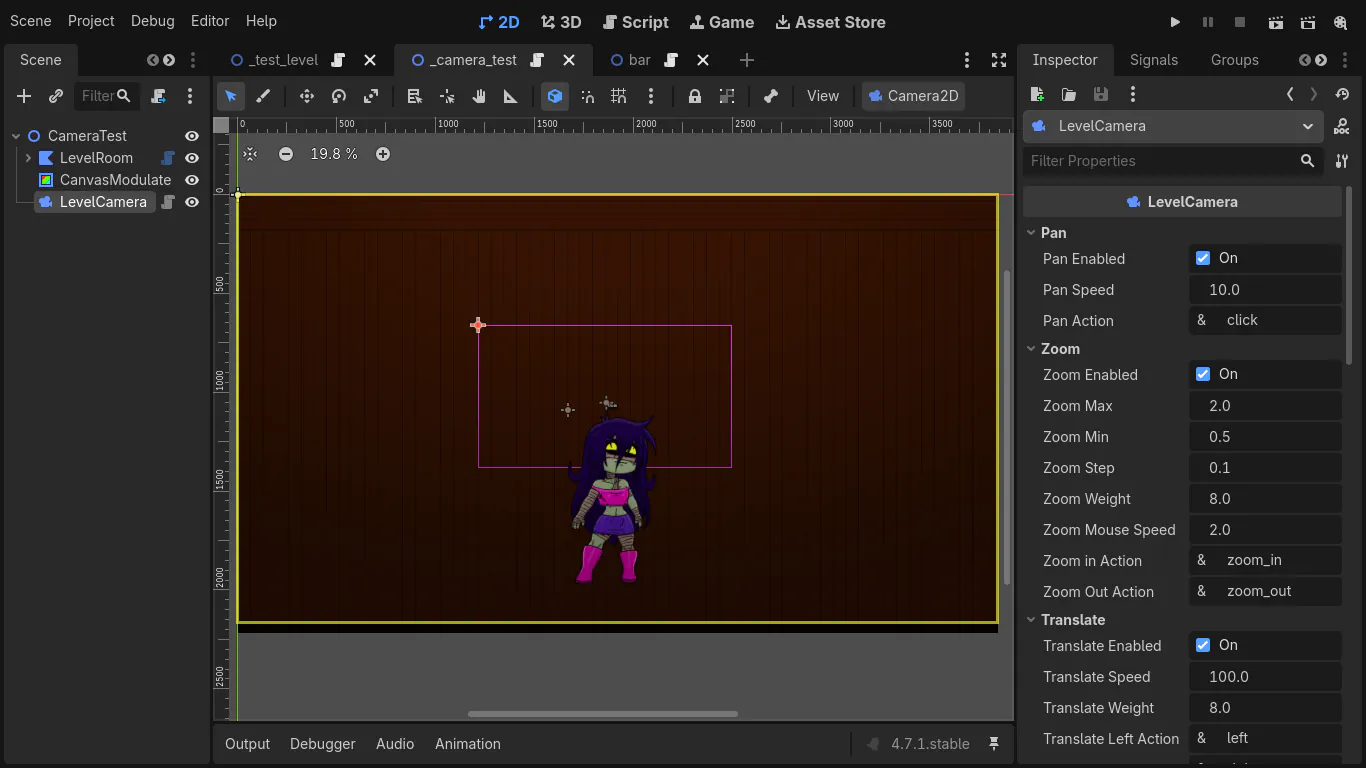Uncheck the Pan Enabled checkbox
The width and height of the screenshot is (1366, 768).
[1203, 258]
